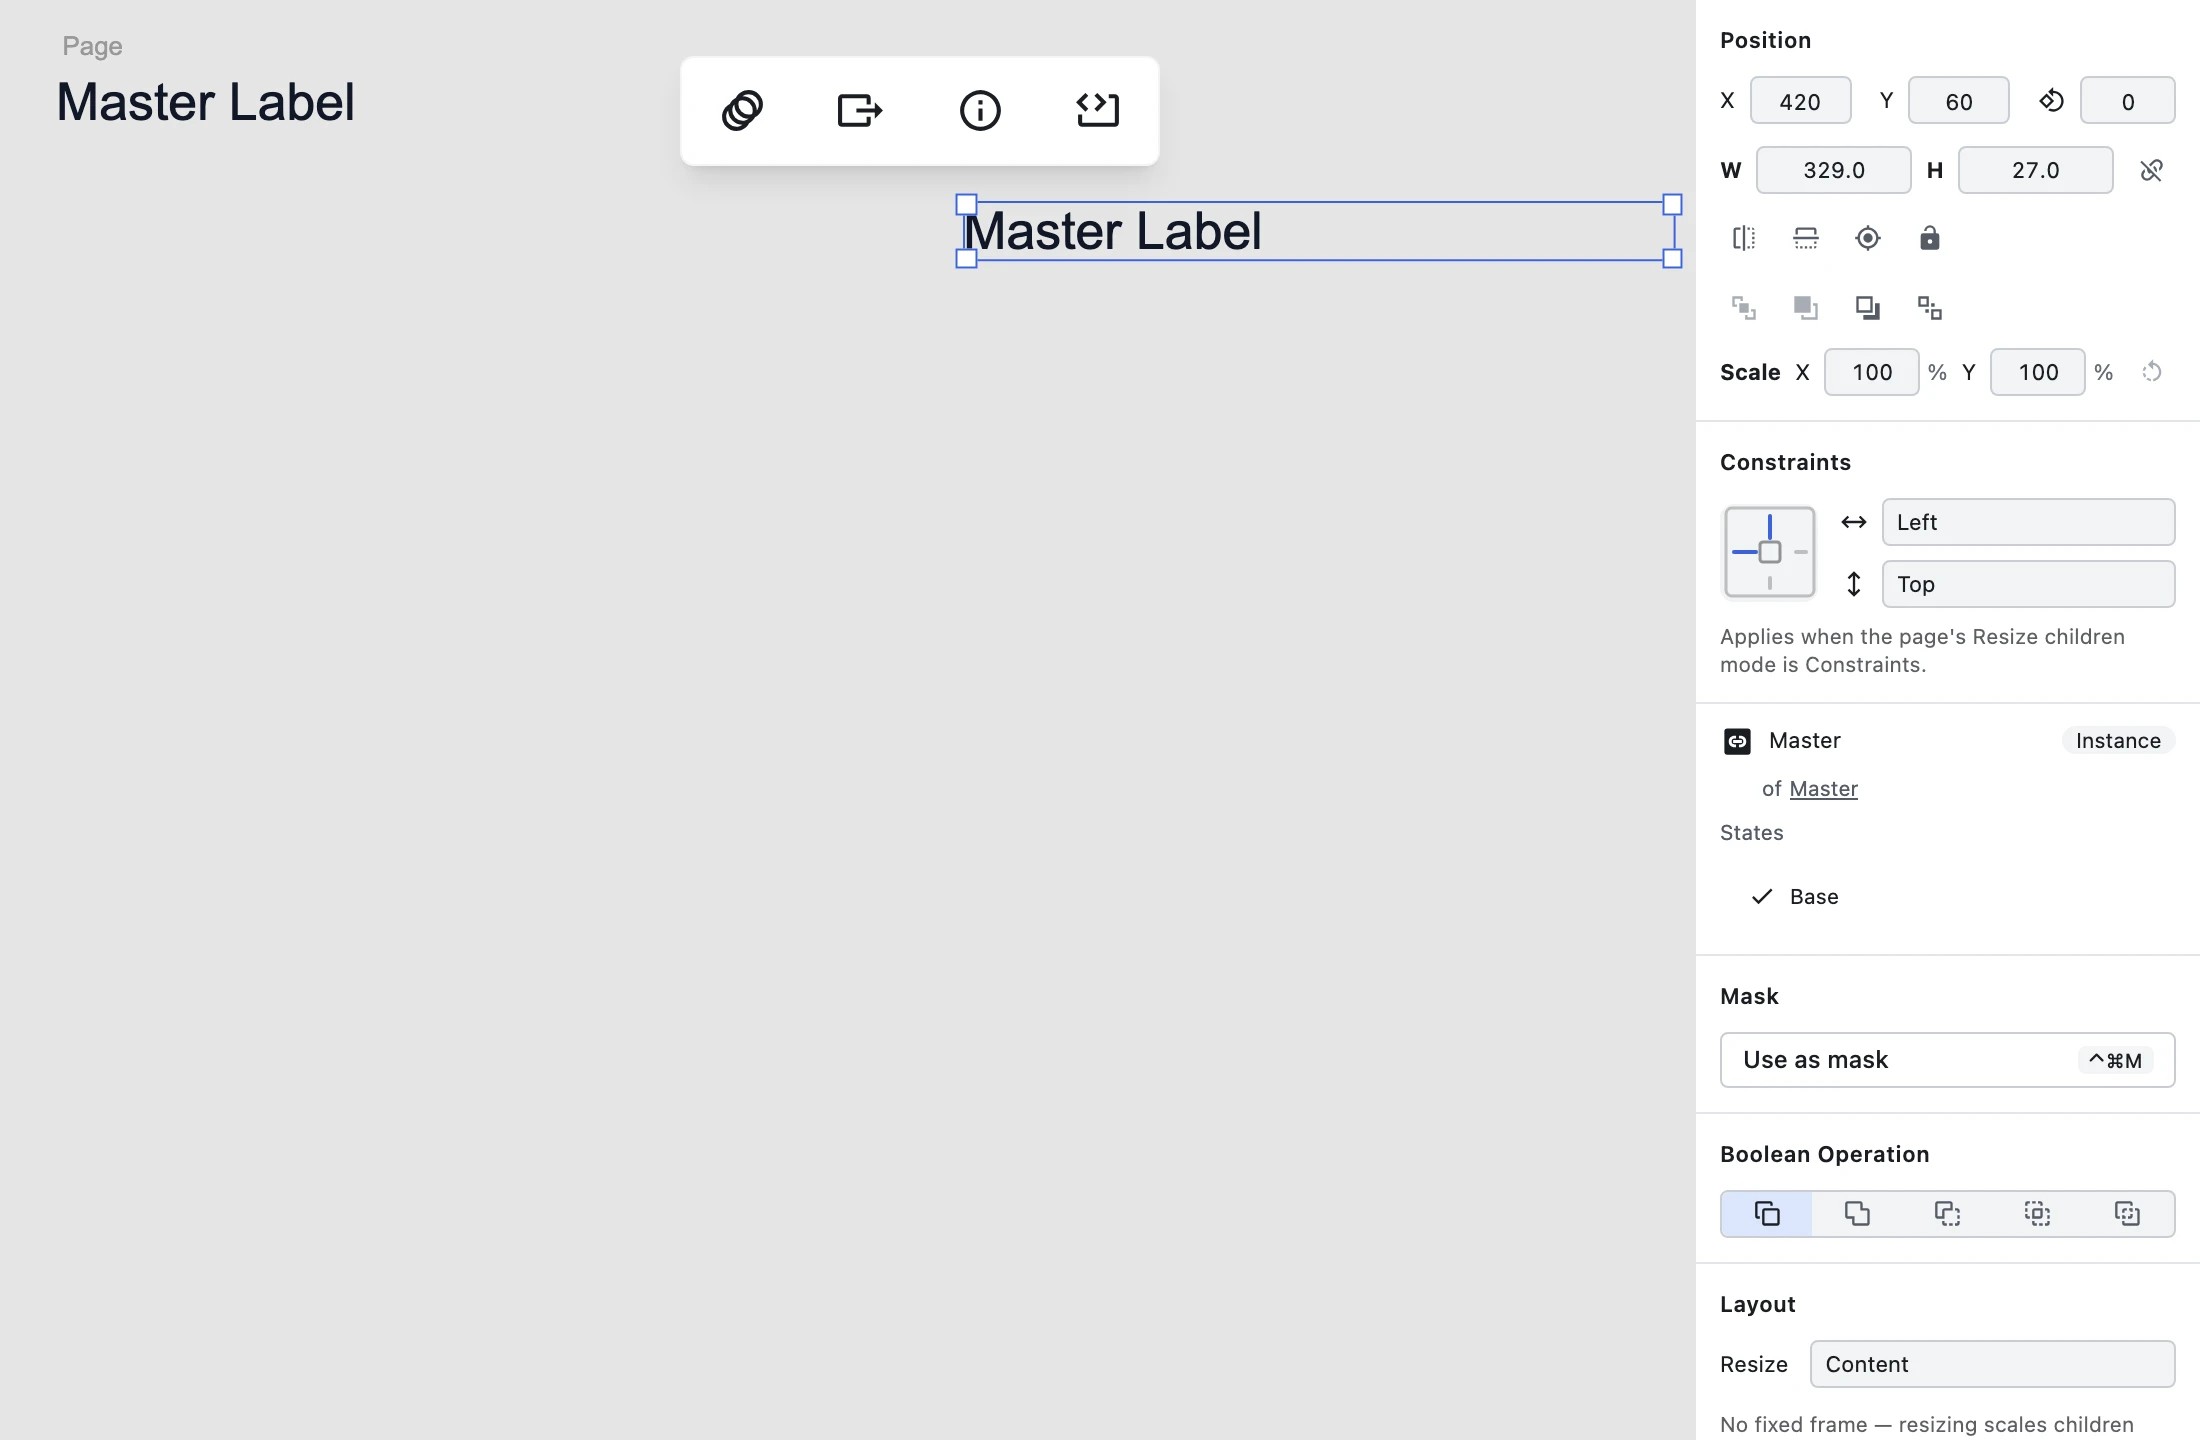Open the vertical constraint Top dropdown
This screenshot has width=2200, height=1440.
pyautogui.click(x=2028, y=584)
